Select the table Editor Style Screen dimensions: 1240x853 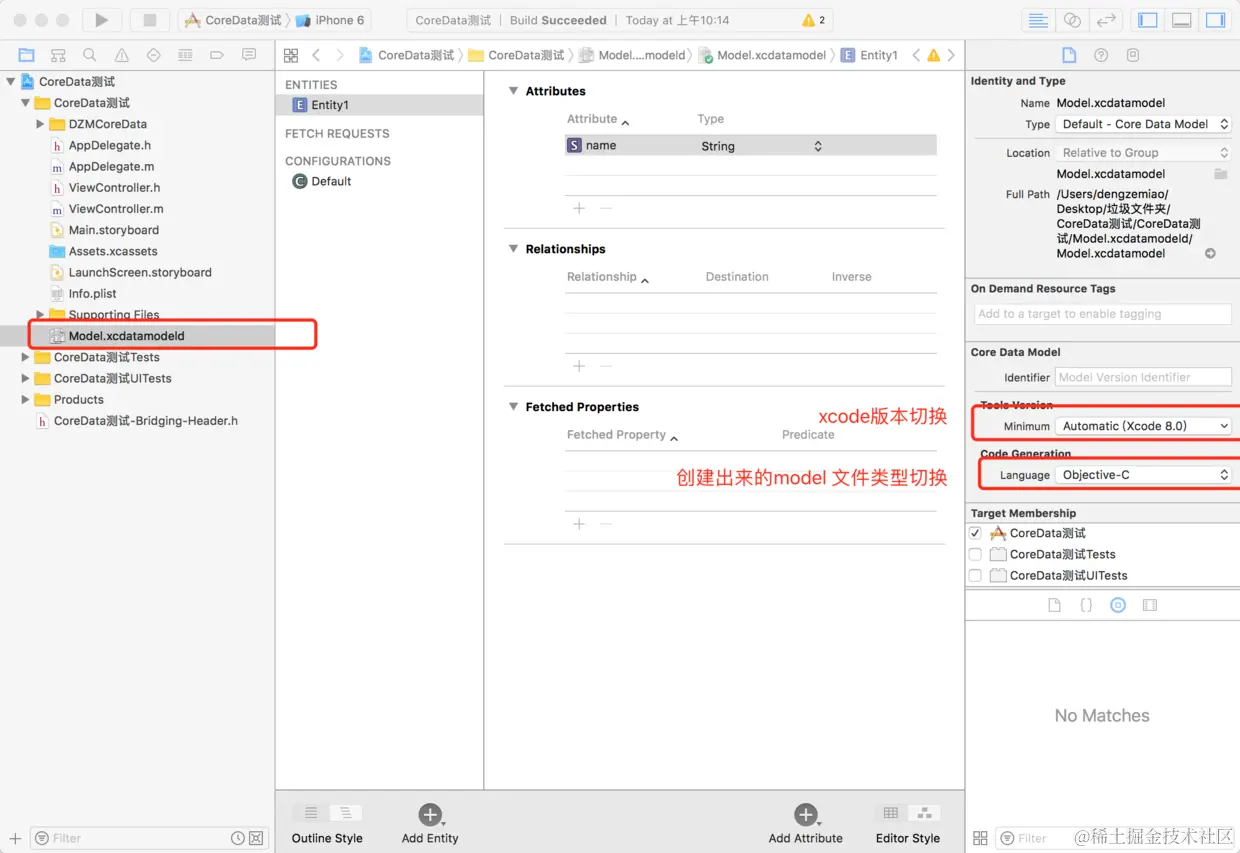pos(891,813)
